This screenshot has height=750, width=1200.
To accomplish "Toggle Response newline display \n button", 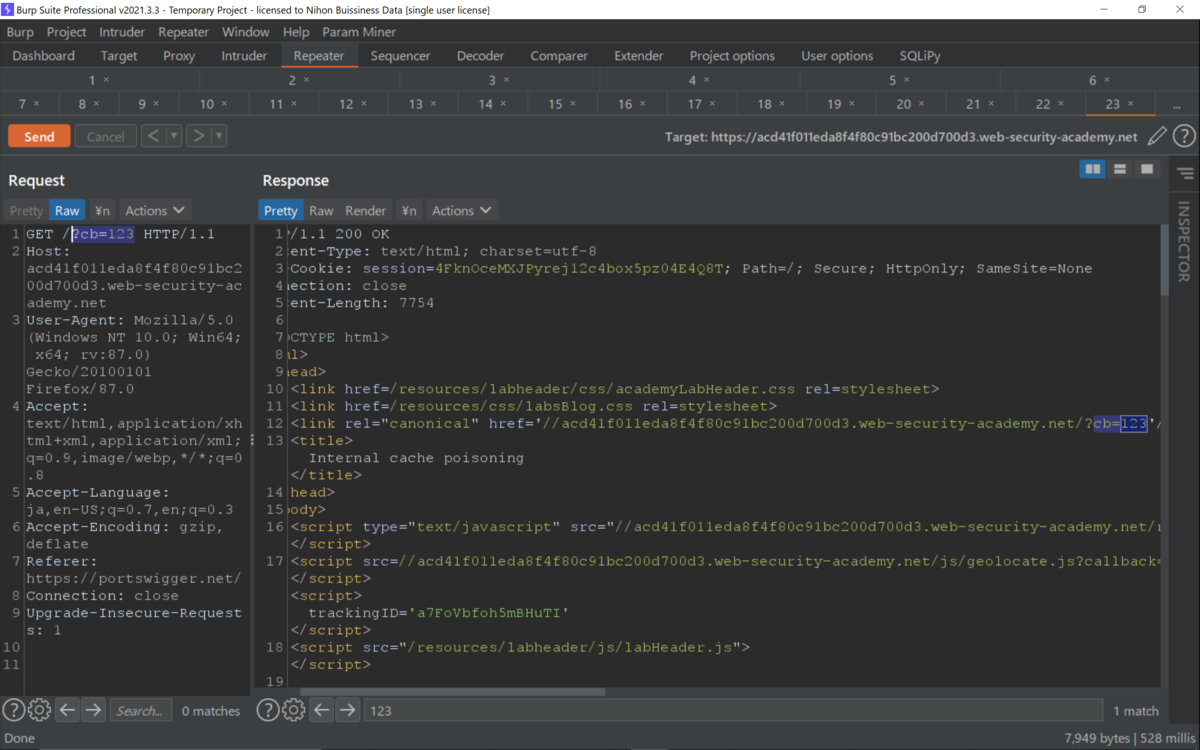I will (x=409, y=210).
